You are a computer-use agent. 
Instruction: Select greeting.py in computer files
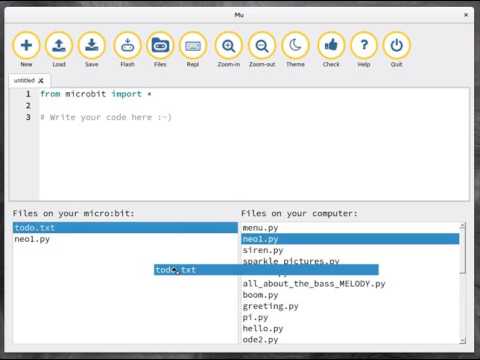[x=350, y=306]
